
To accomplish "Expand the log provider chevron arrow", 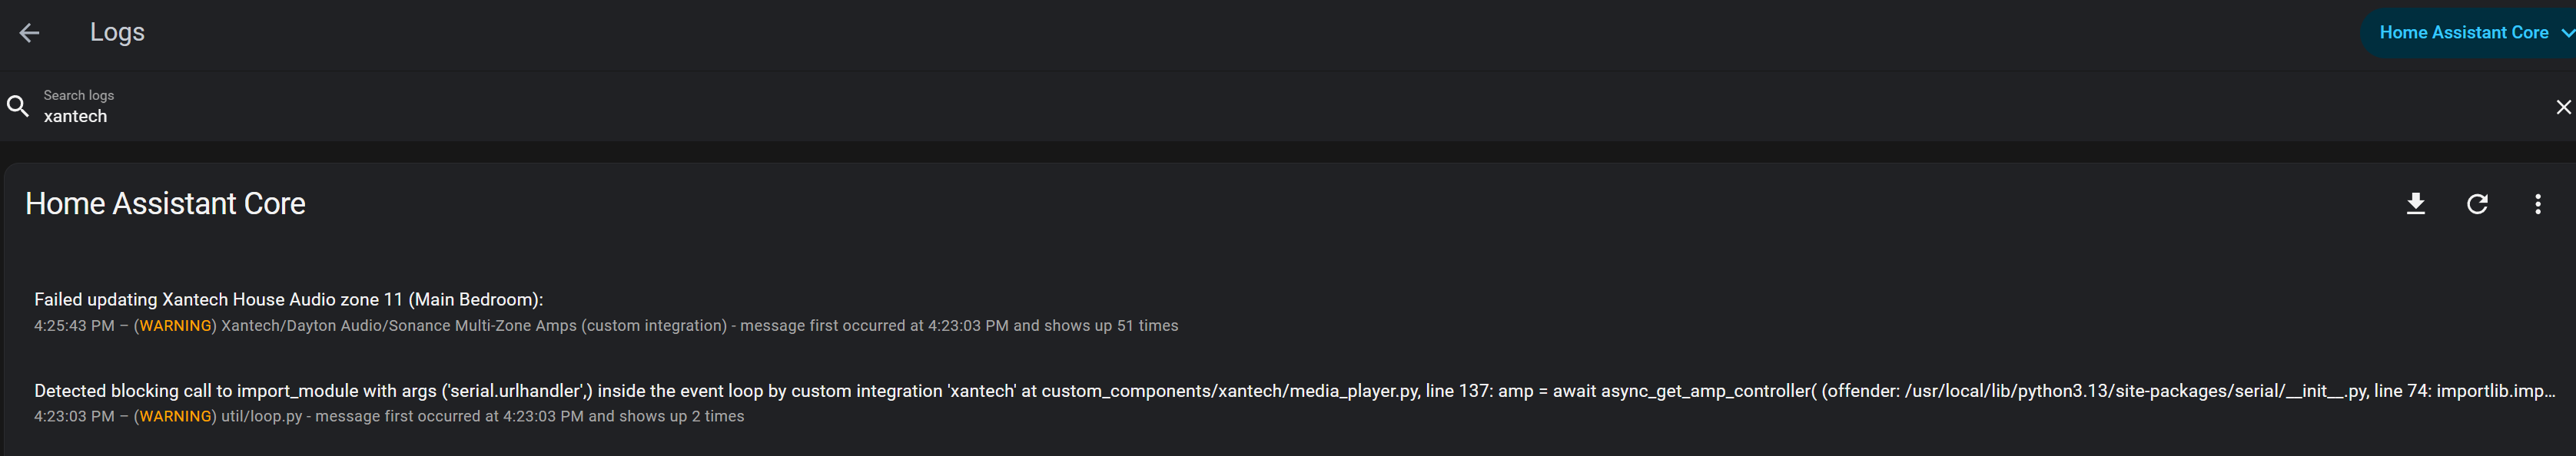I will click(2566, 33).
